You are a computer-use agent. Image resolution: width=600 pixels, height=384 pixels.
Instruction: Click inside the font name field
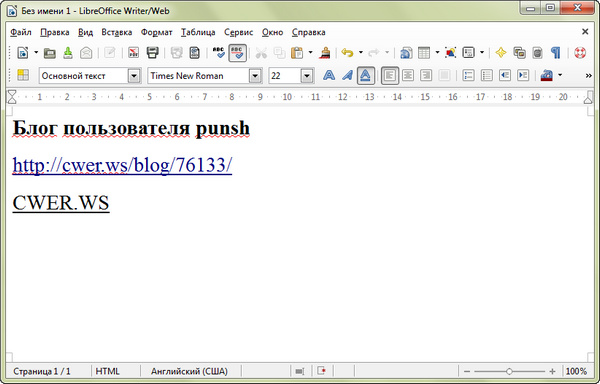198,76
